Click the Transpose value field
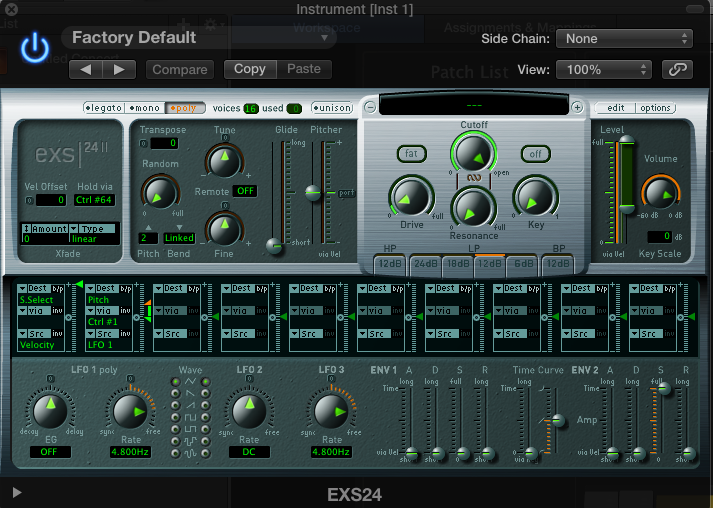 (x=164, y=143)
